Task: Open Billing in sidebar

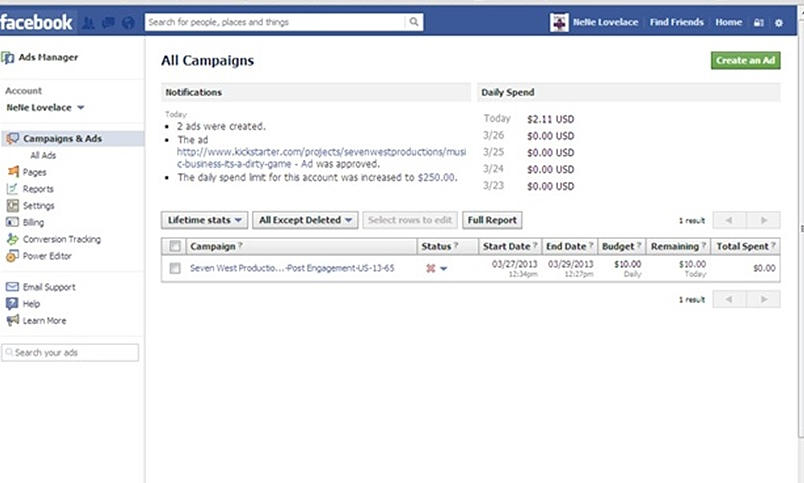Action: (x=33, y=223)
